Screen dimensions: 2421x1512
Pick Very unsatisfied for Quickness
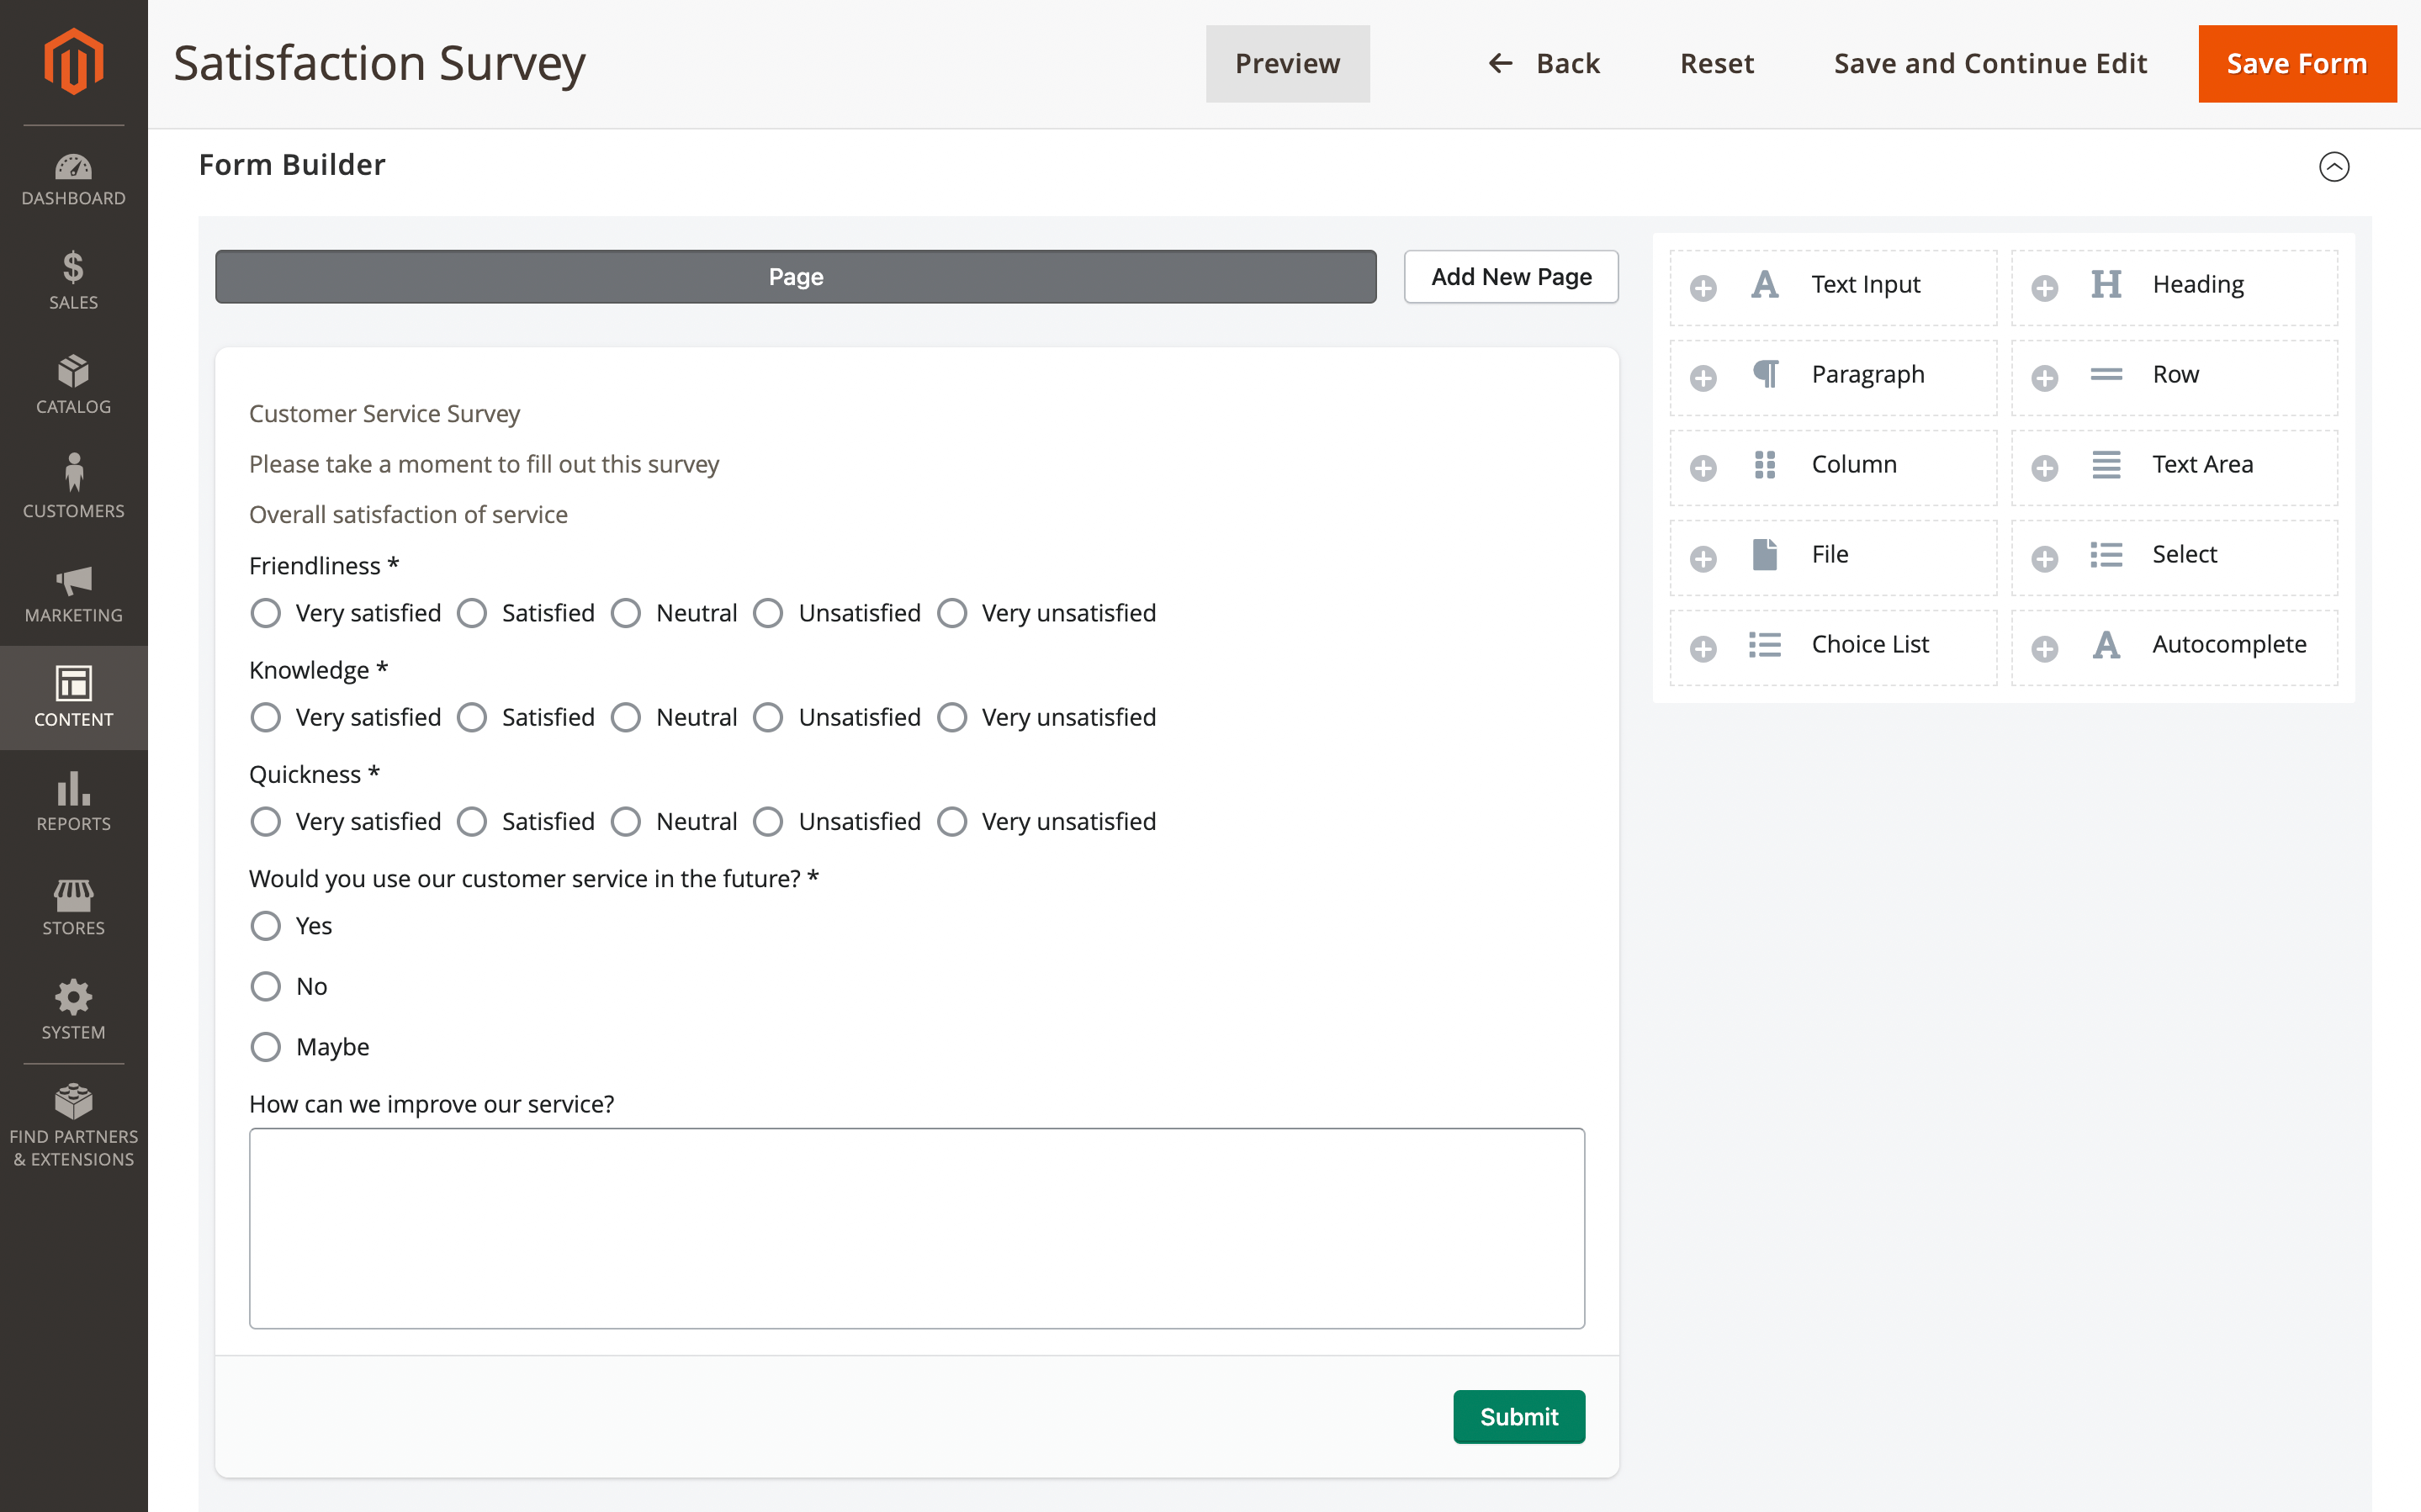952,822
